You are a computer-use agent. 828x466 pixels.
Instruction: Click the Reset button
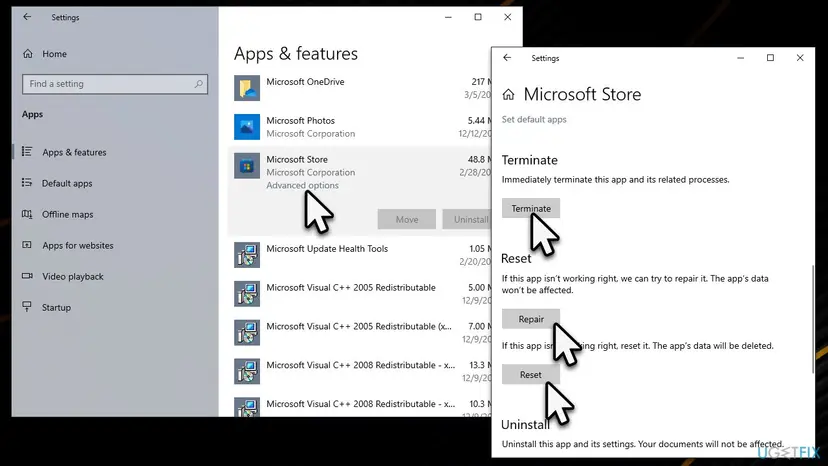click(531, 375)
